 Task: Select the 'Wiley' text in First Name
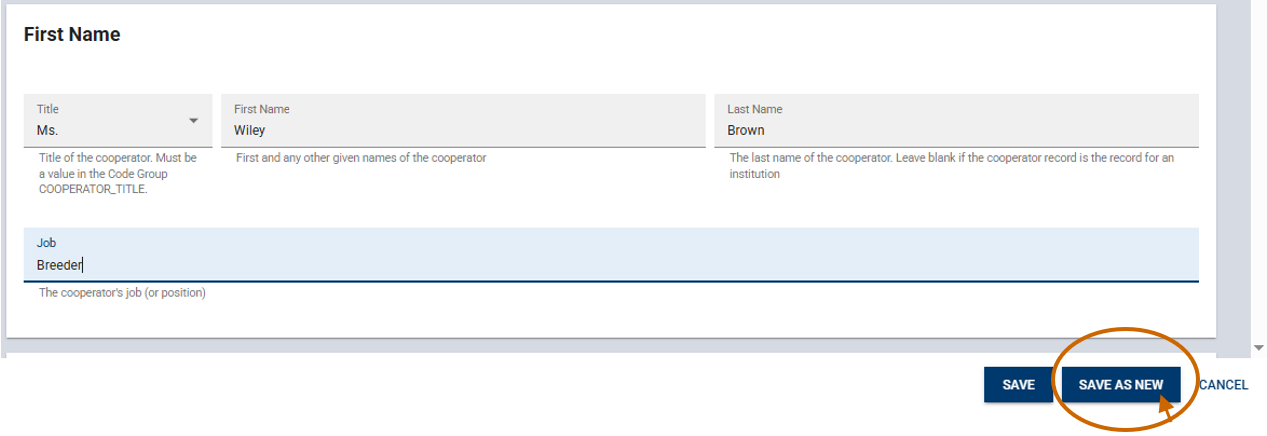click(249, 130)
